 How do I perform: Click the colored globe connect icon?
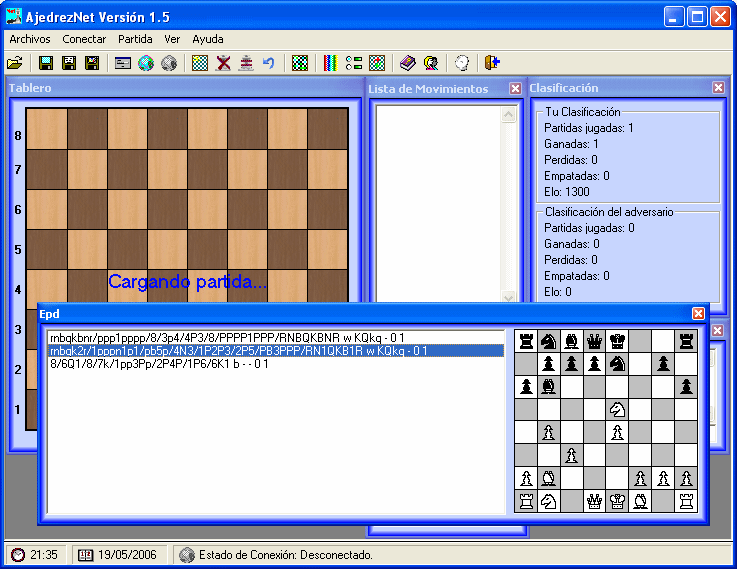click(146, 63)
